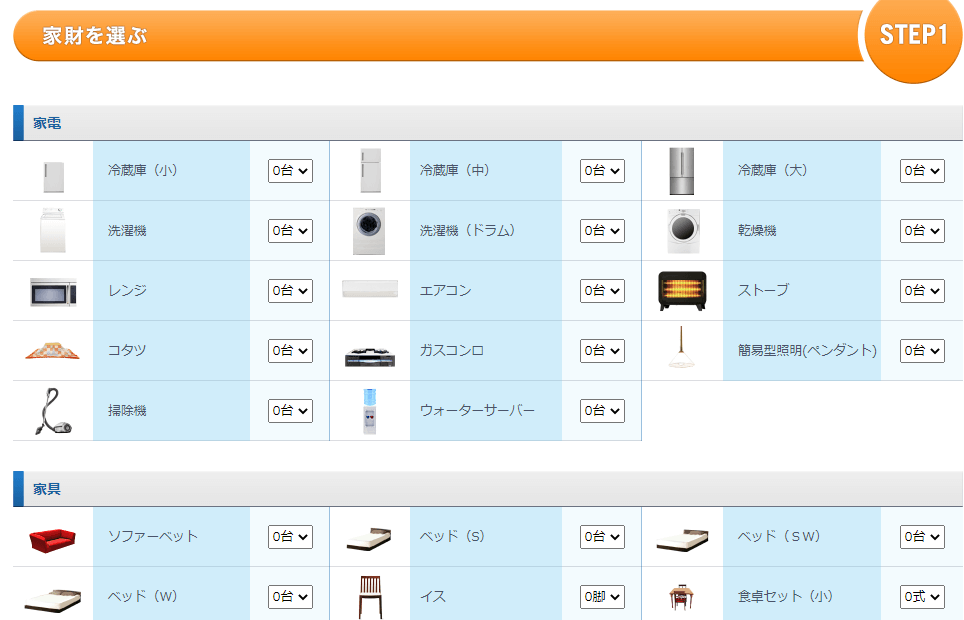
Task: Click the kotatsu table icon
Action: [x=52, y=351]
